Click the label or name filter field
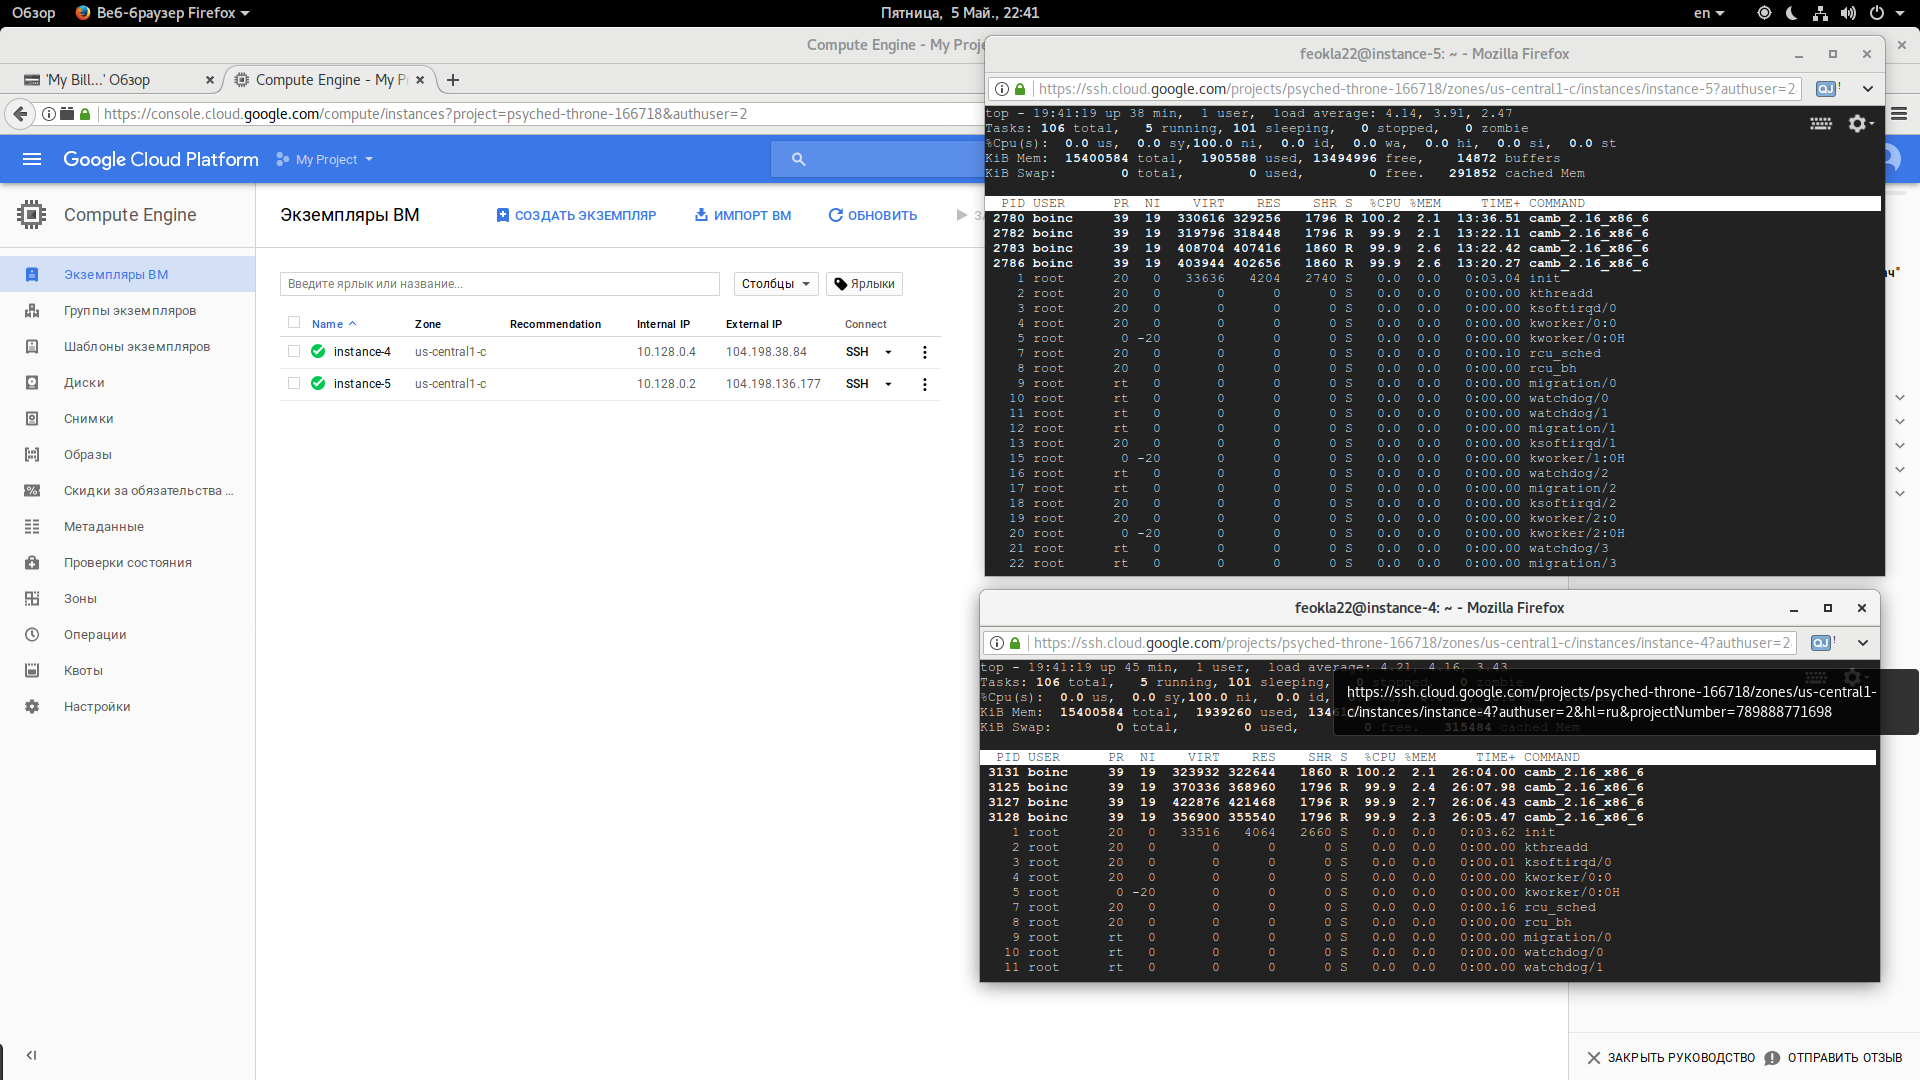The image size is (1920, 1080). click(499, 284)
